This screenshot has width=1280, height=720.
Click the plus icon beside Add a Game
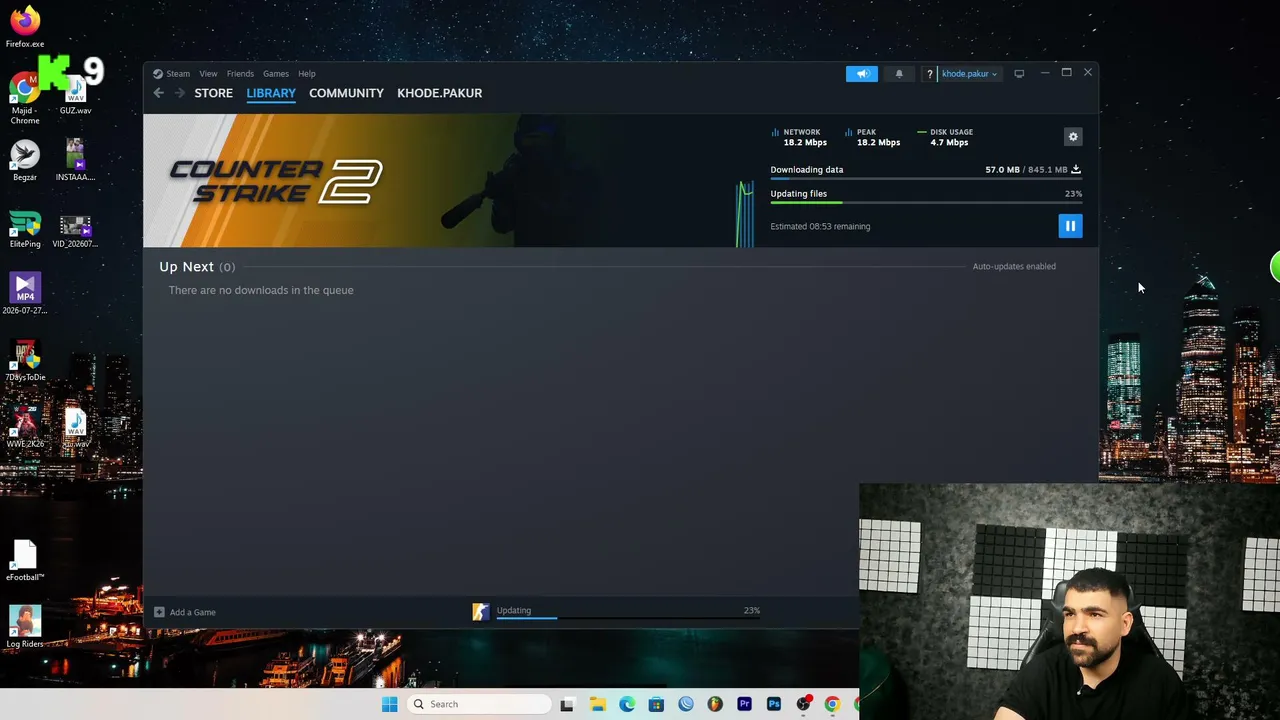click(159, 612)
